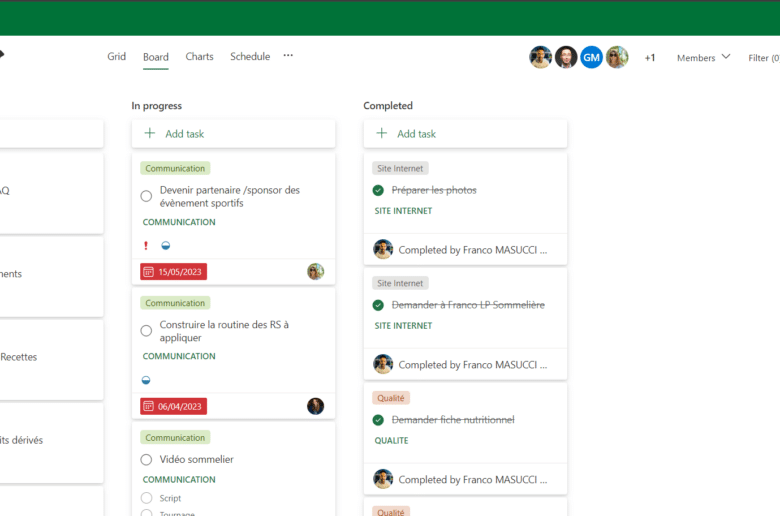Click assignee avatar on Construire la routine task

click(x=315, y=406)
